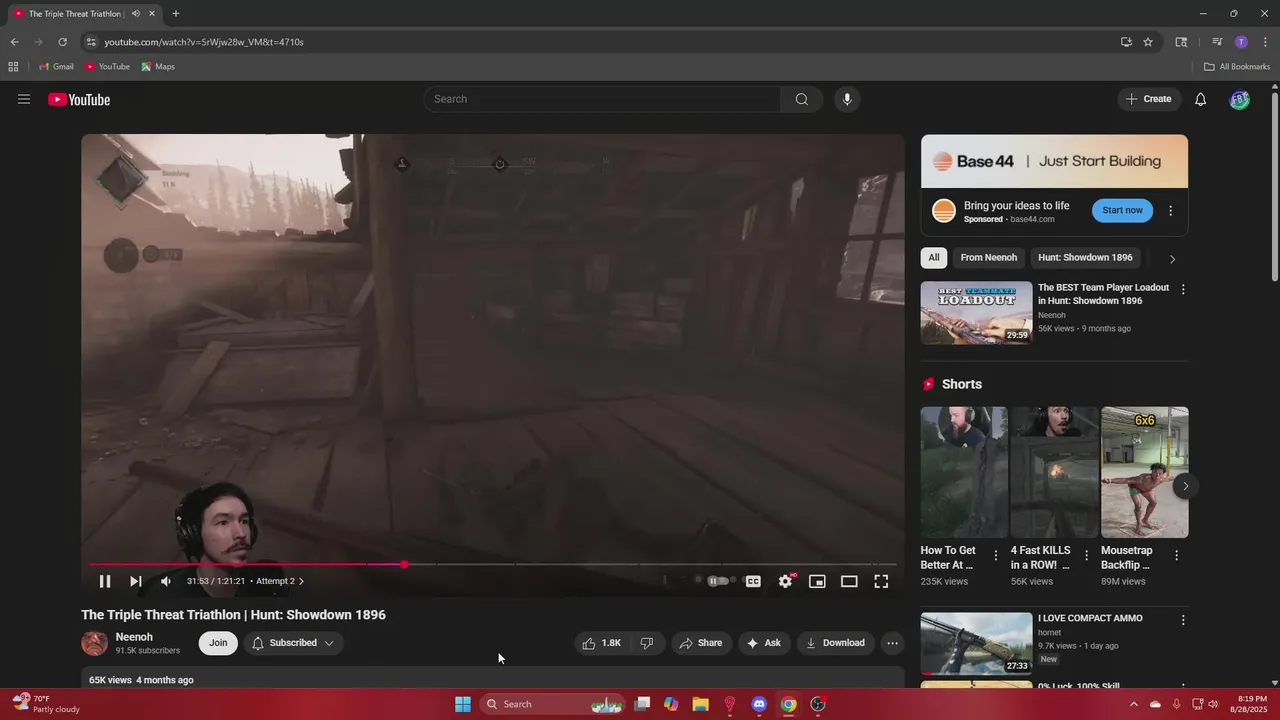
Task: Open All Bookmarks folder
Action: (1237, 67)
